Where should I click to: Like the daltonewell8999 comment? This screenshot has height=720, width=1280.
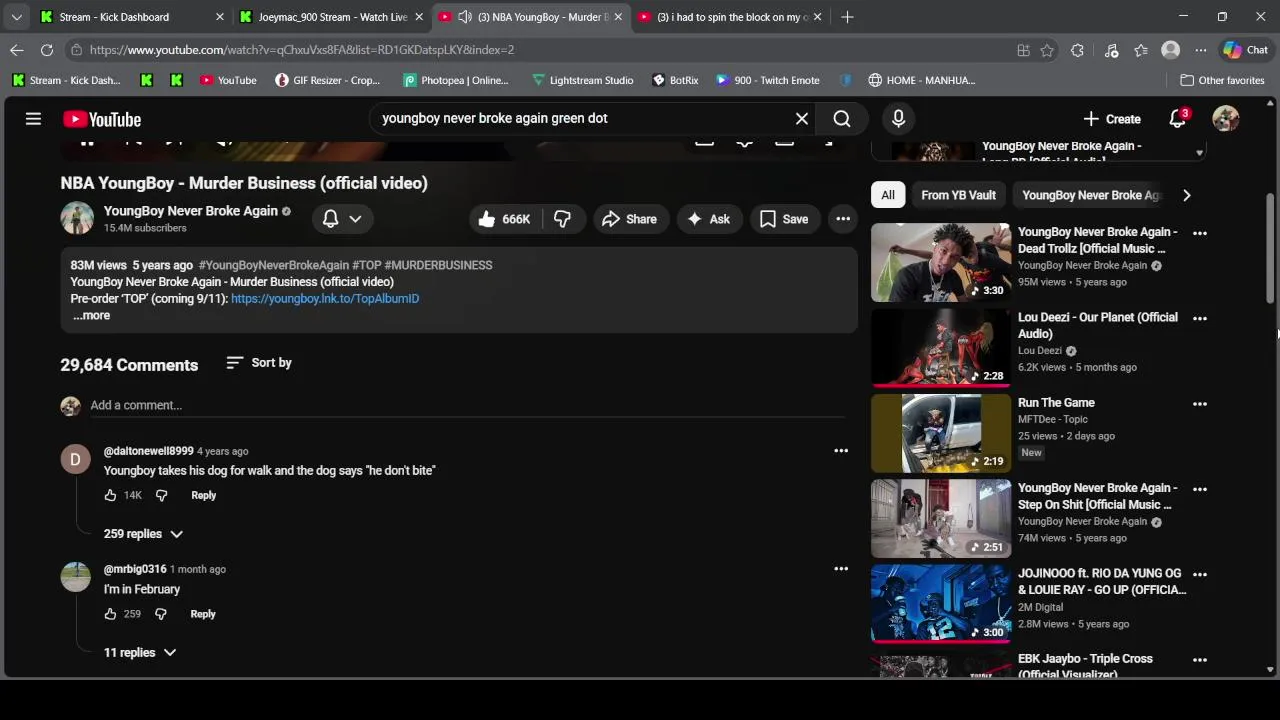click(110, 495)
